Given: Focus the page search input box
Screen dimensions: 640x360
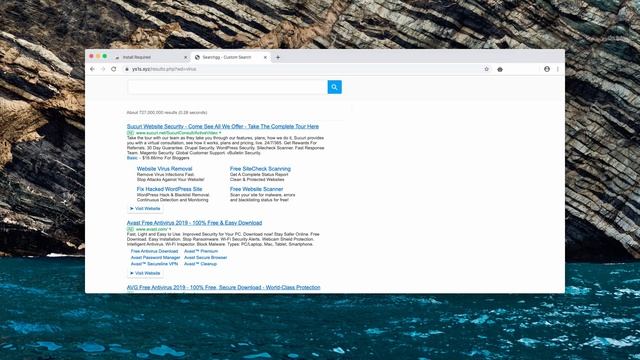Looking at the screenshot, I should 227,87.
